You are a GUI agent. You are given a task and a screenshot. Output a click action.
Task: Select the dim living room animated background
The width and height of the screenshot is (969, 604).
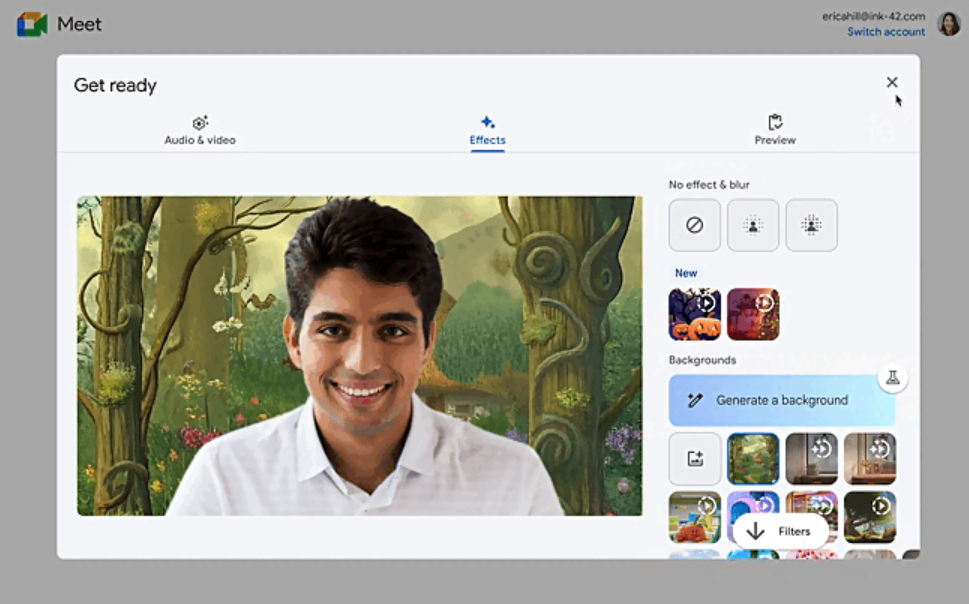(x=811, y=459)
